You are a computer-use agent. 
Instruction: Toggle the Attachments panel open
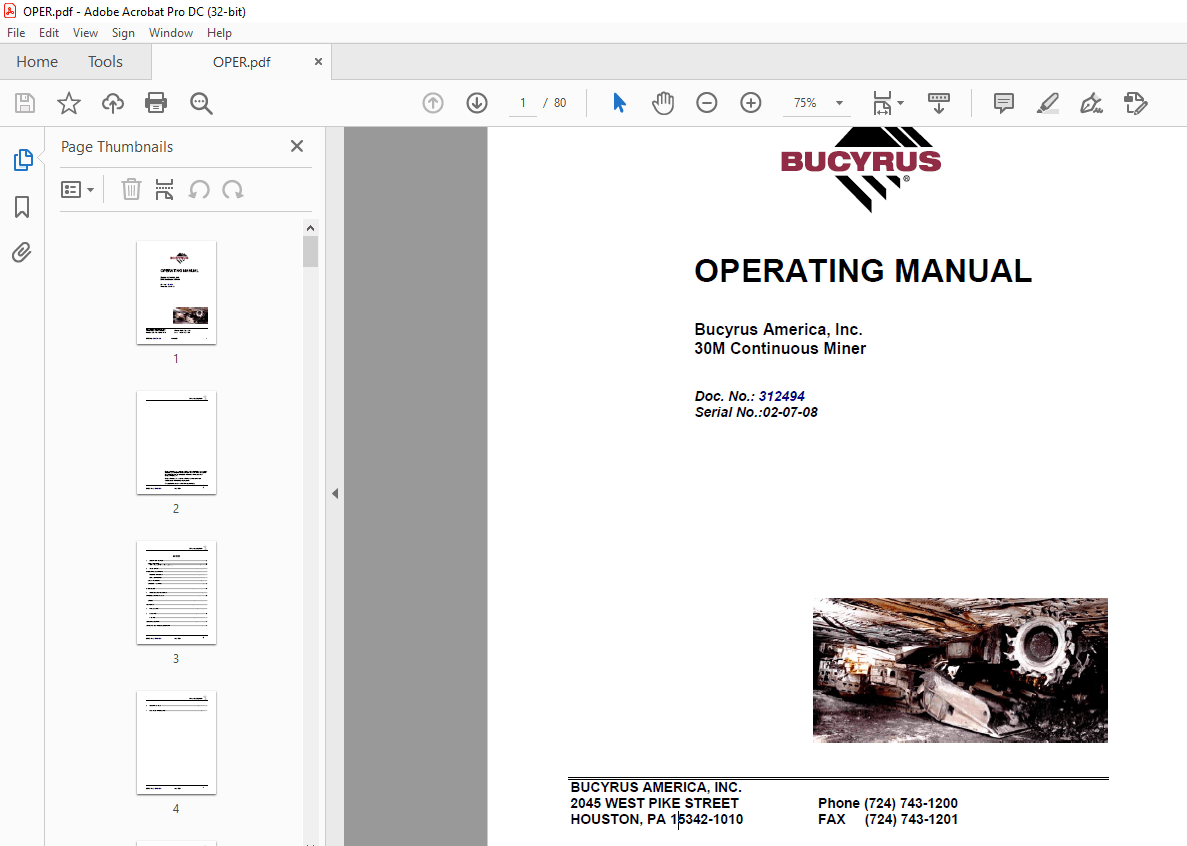(22, 252)
